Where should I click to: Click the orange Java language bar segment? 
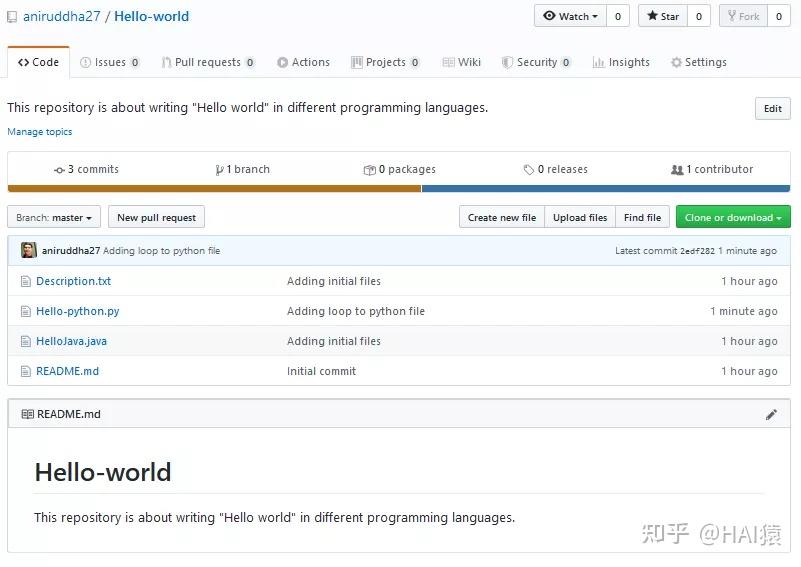point(214,188)
